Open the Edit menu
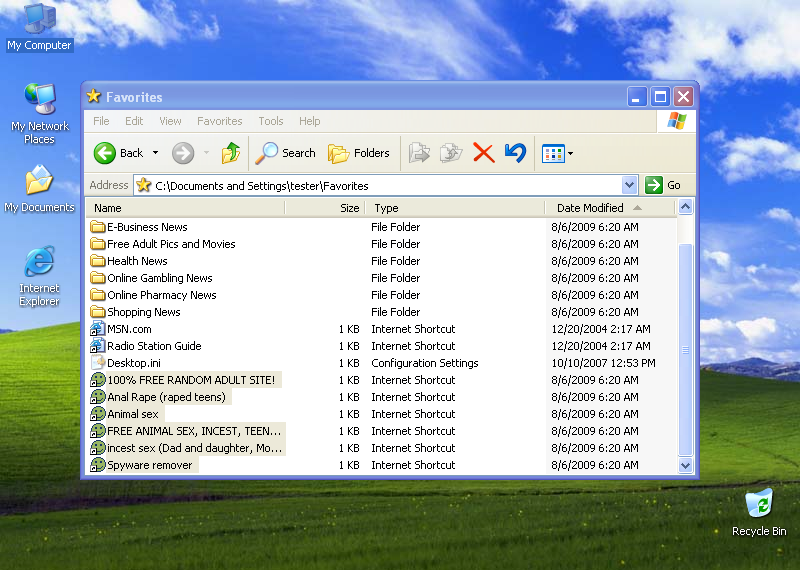The width and height of the screenshot is (800, 570). (134, 121)
